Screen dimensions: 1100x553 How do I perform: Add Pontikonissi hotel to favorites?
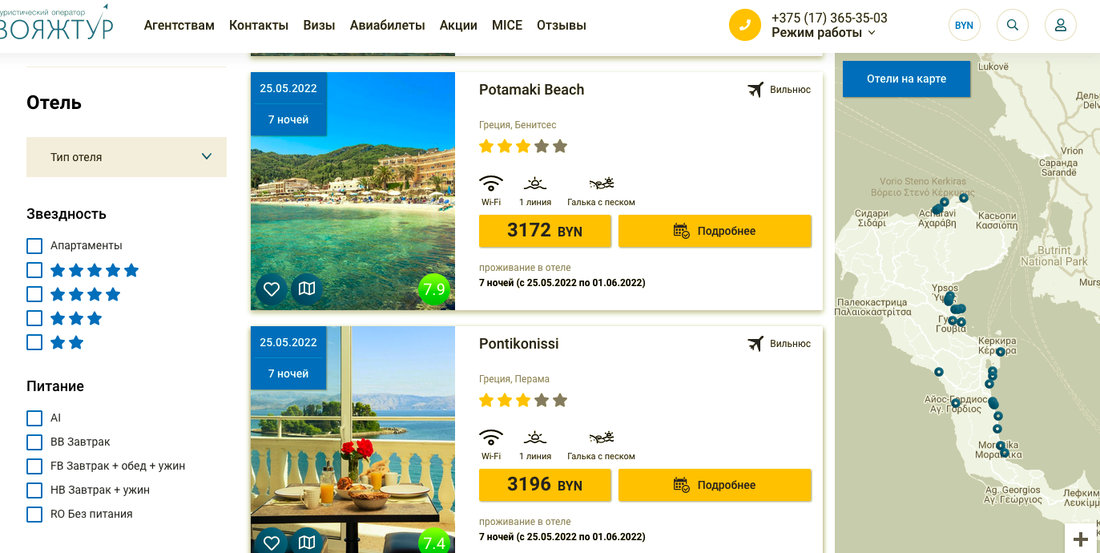tap(271, 542)
